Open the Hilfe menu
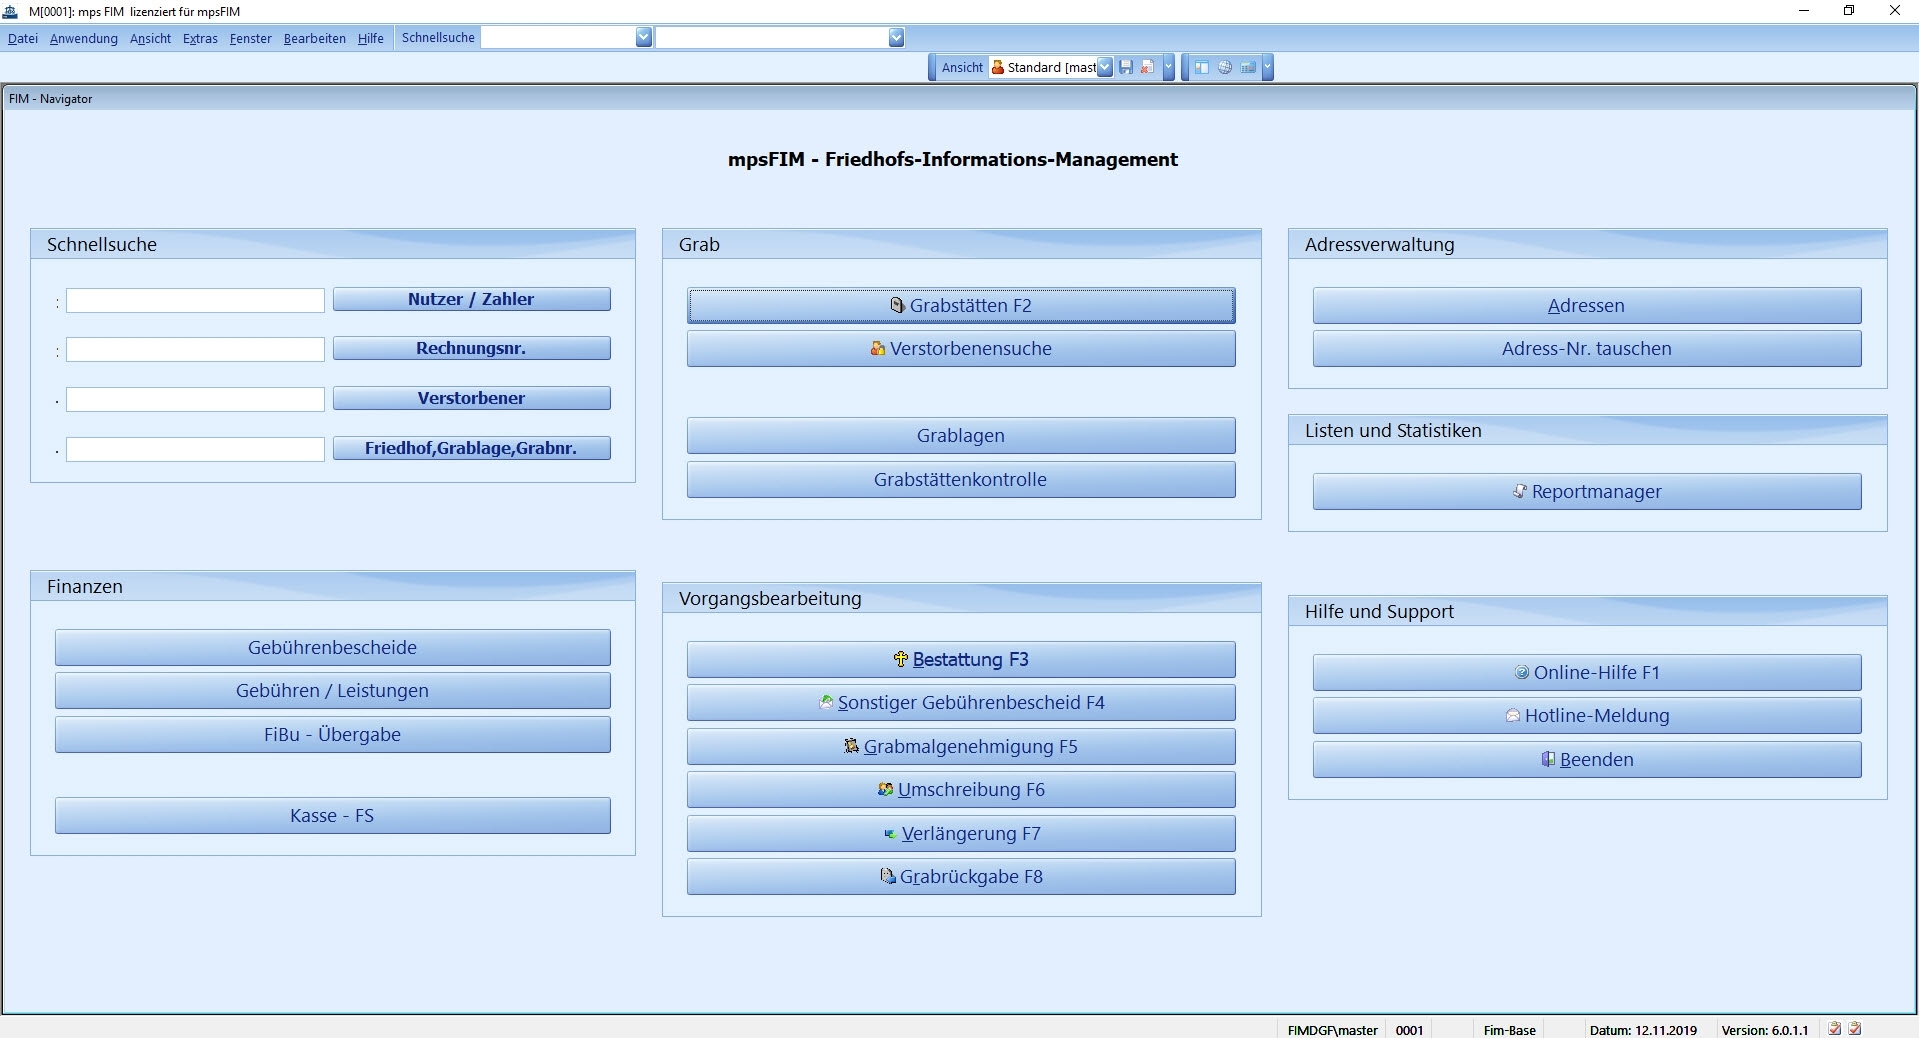Image resolution: width=1919 pixels, height=1038 pixels. coord(371,38)
